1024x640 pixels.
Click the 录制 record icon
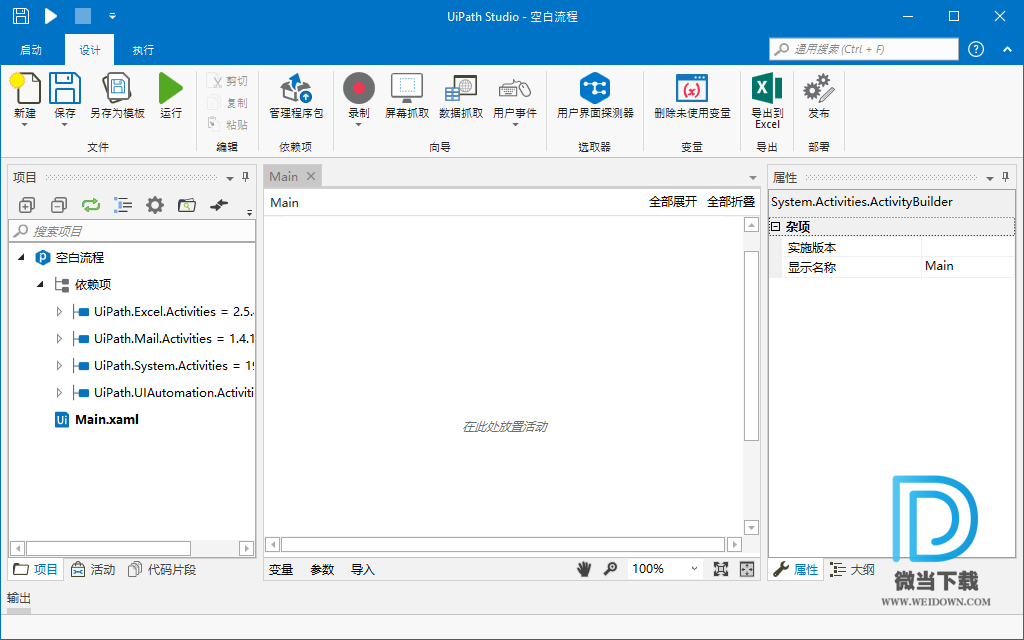pos(359,88)
